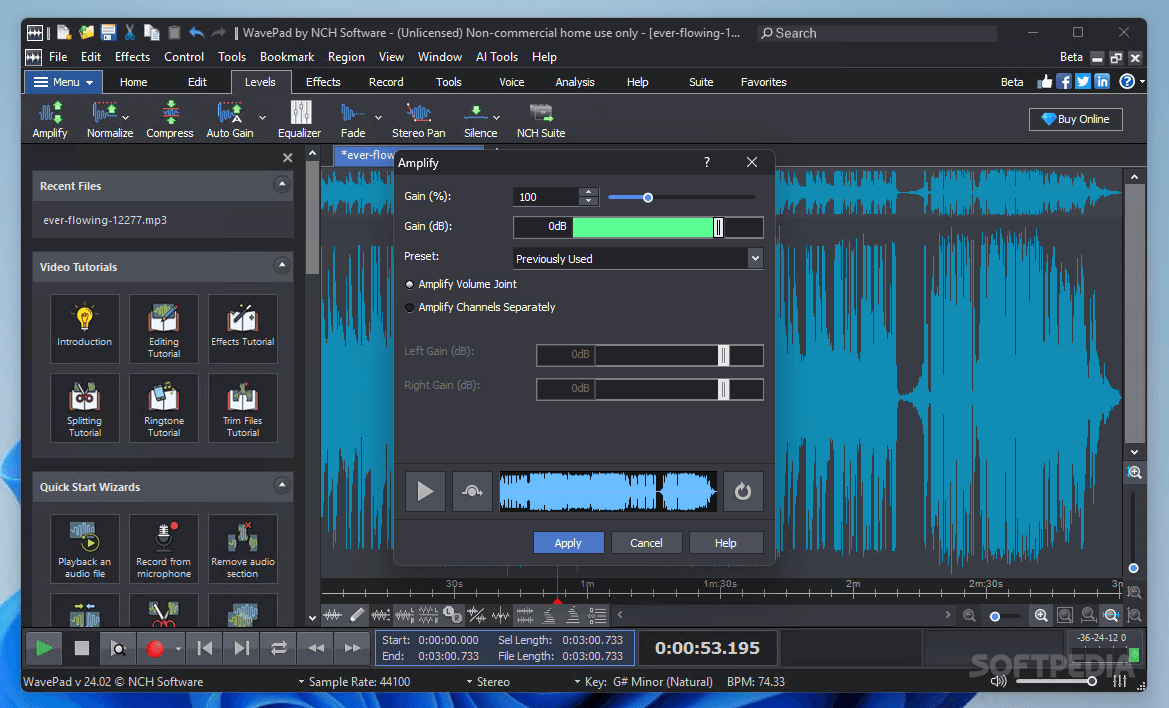The height and width of the screenshot is (708, 1169).
Task: Click the Buy Online button
Action: 1076,119
